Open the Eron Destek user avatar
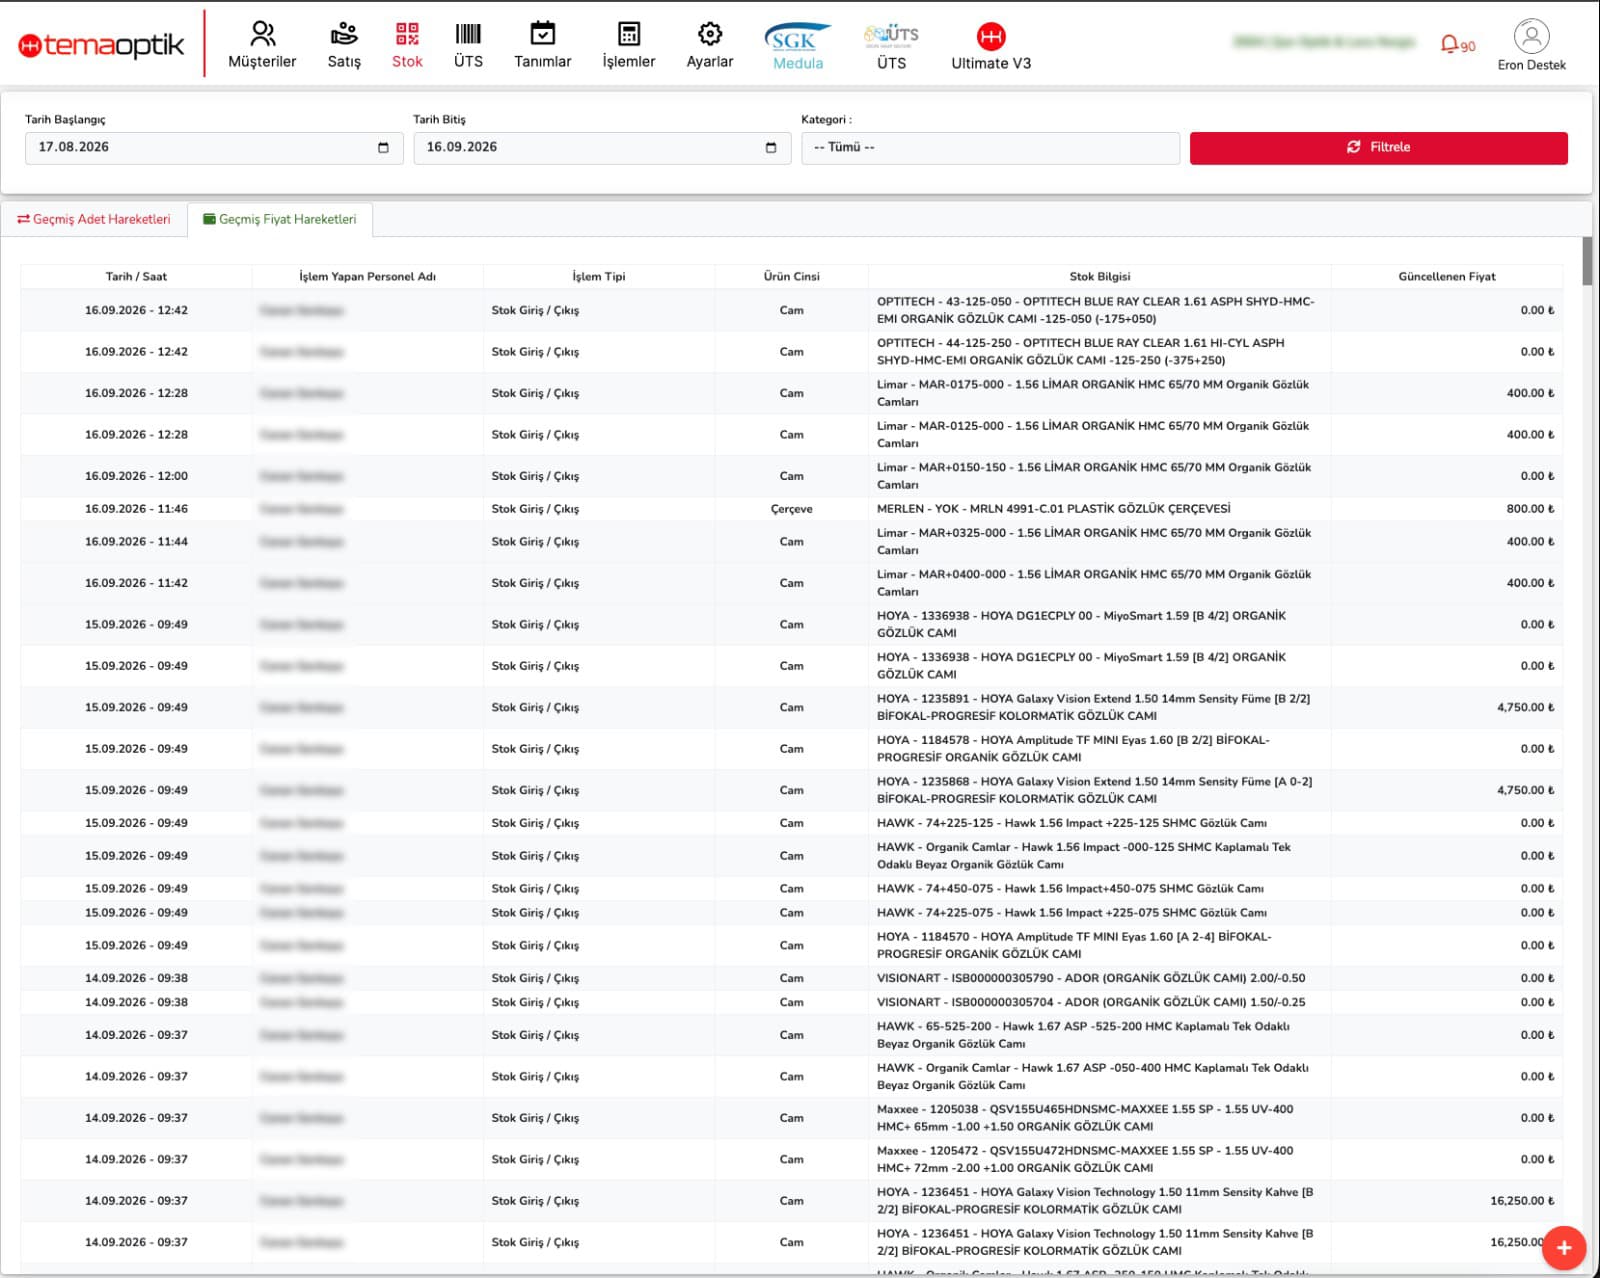Image resolution: width=1600 pixels, height=1278 pixels. [x=1532, y=36]
